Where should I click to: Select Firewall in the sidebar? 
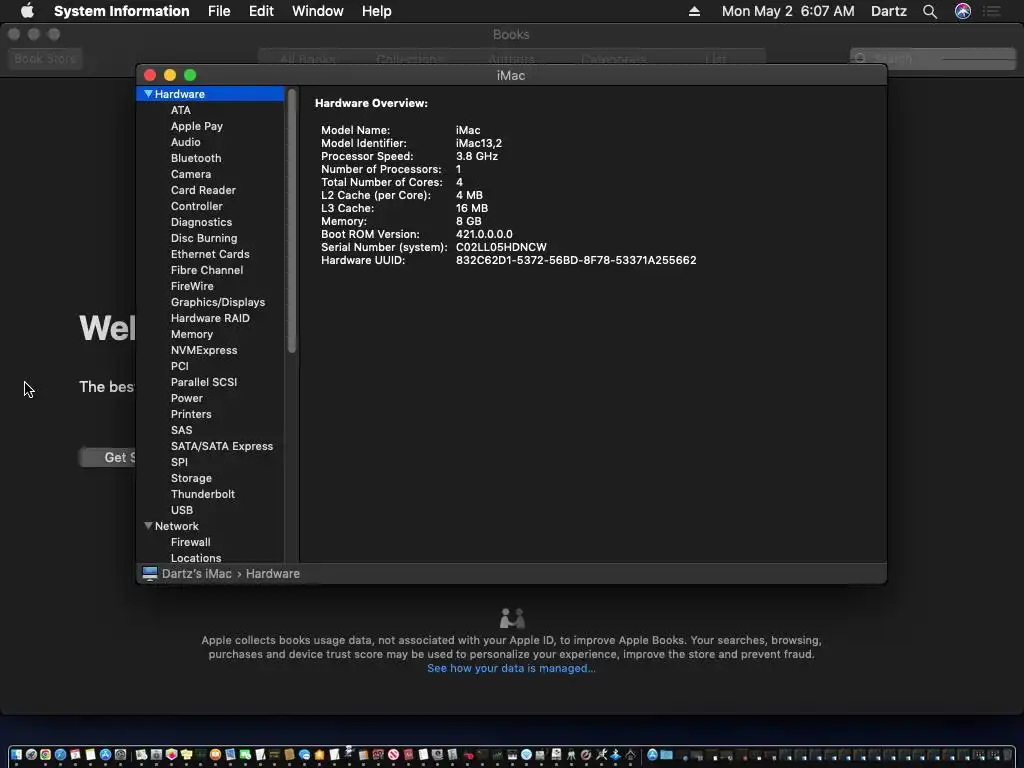point(190,542)
